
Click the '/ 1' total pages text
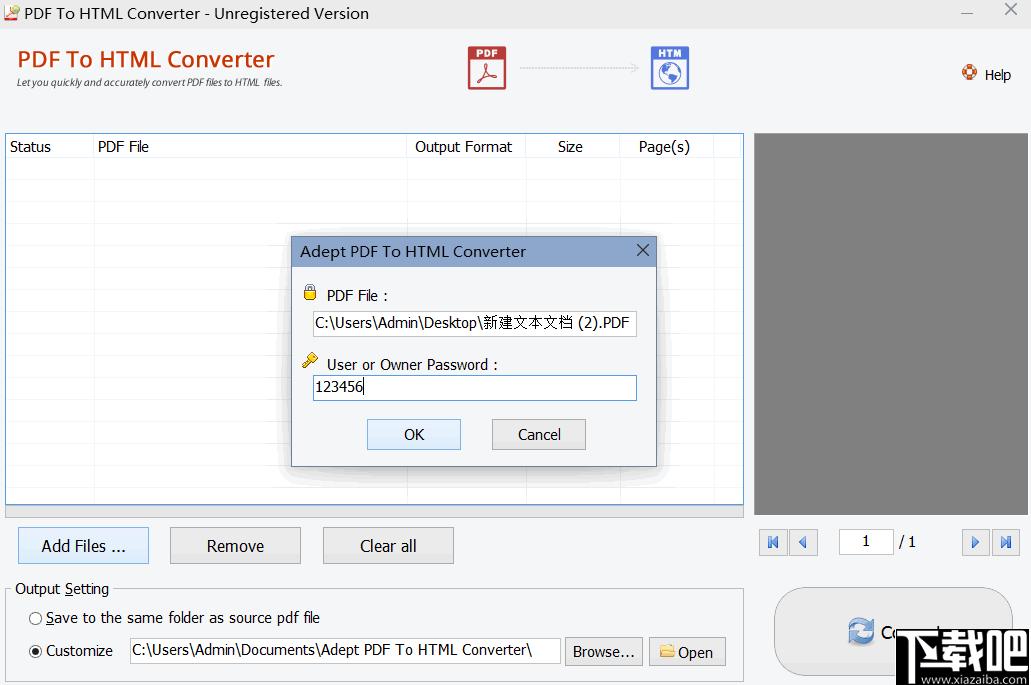pos(907,542)
